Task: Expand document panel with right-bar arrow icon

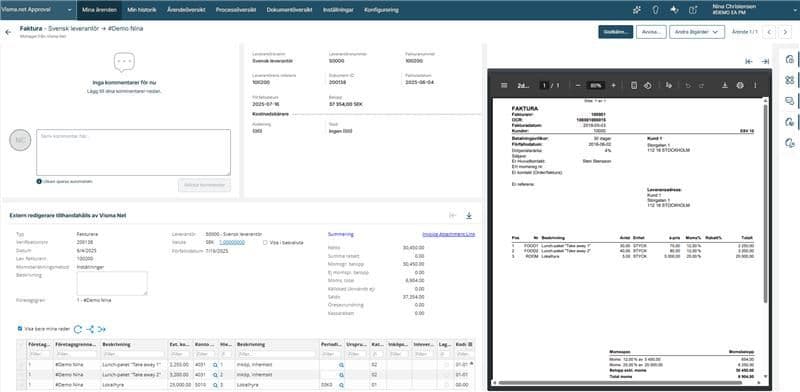Action: click(765, 61)
